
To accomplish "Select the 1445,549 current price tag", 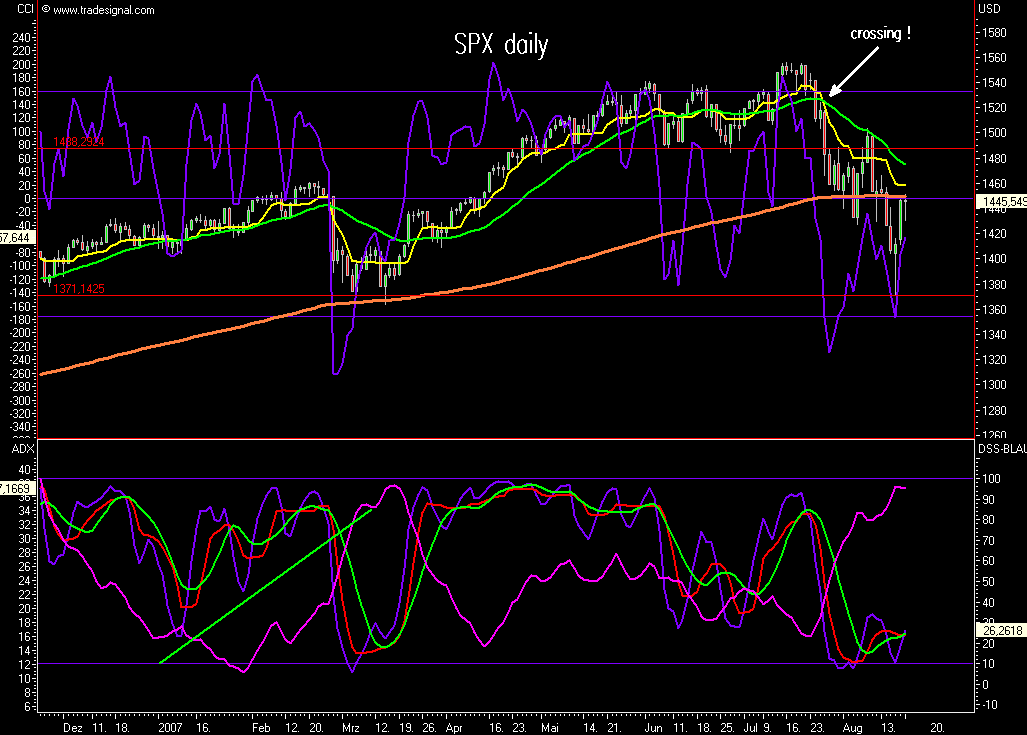I will [x=1002, y=201].
